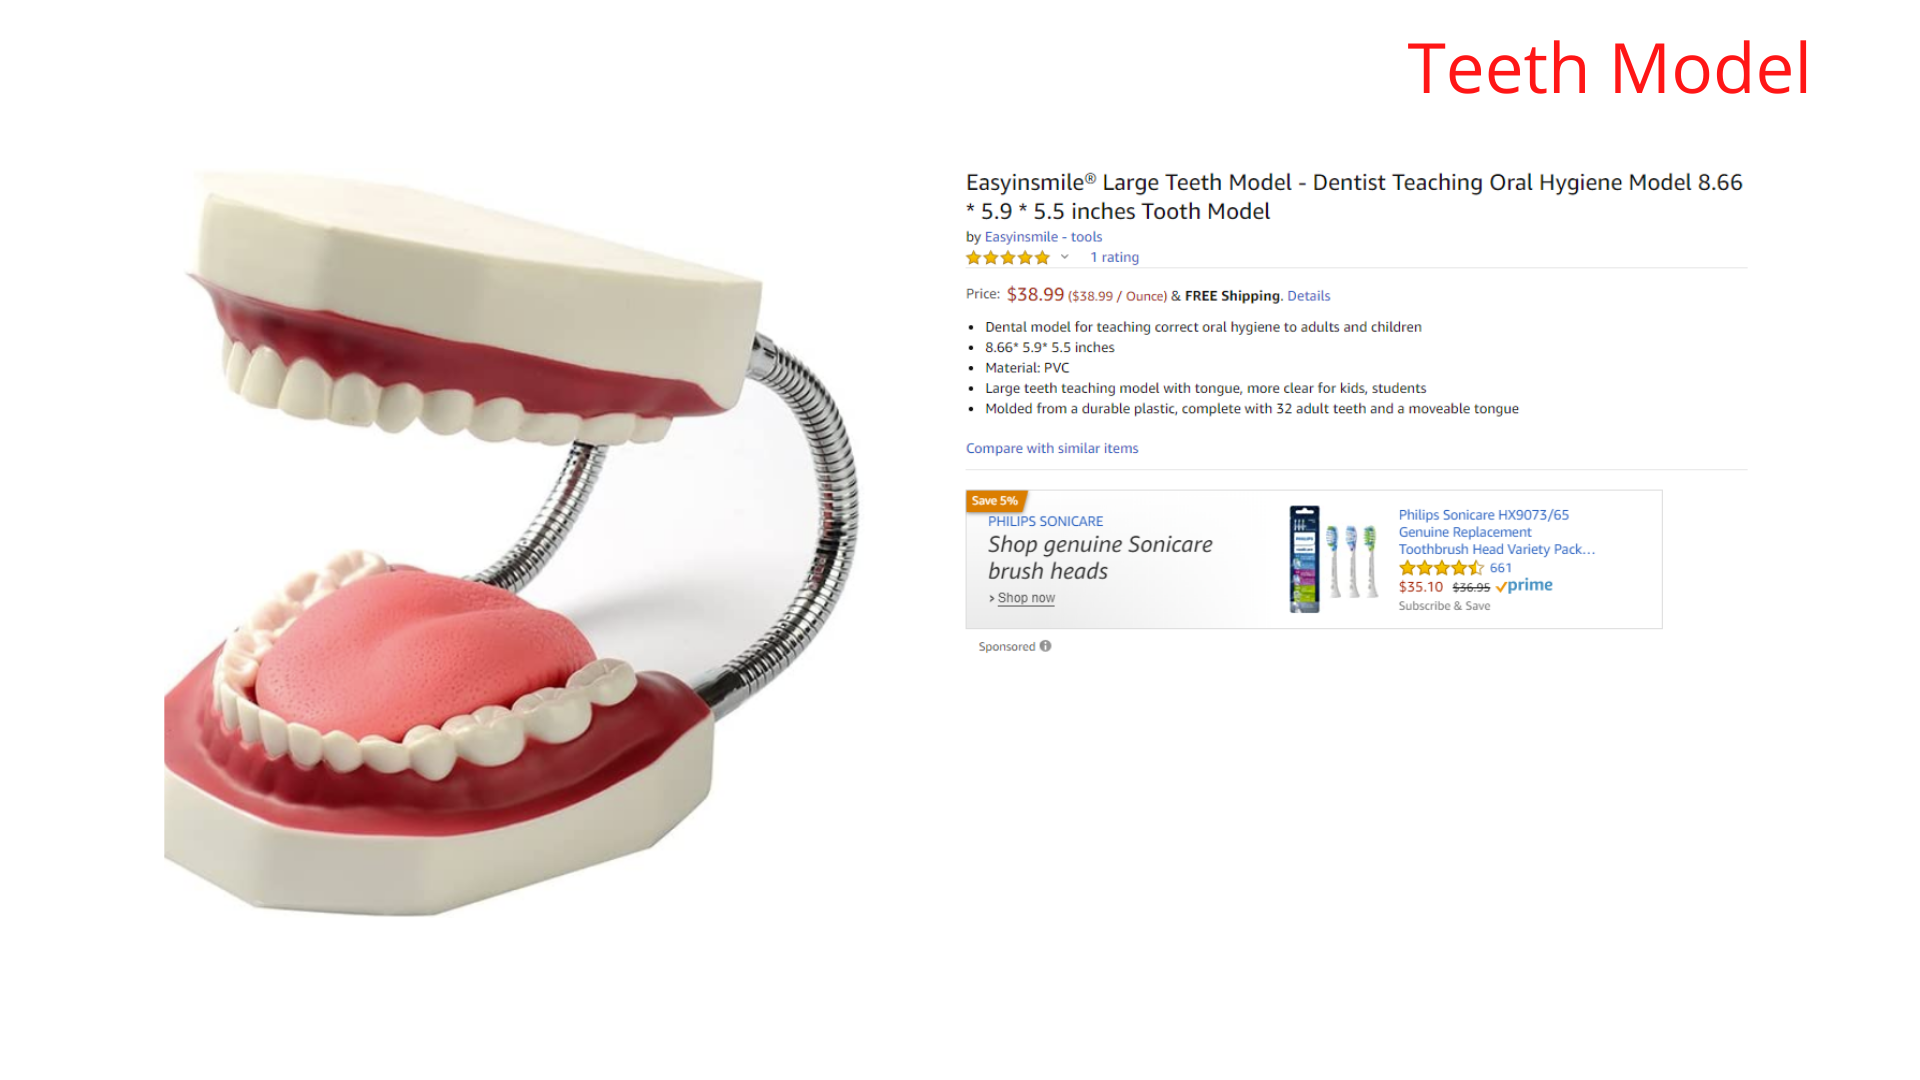Click the five-star rating icons

[x=1007, y=258]
